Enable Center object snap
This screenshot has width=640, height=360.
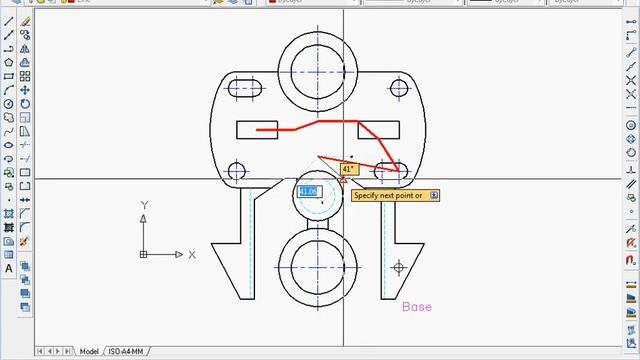[x=631, y=126]
